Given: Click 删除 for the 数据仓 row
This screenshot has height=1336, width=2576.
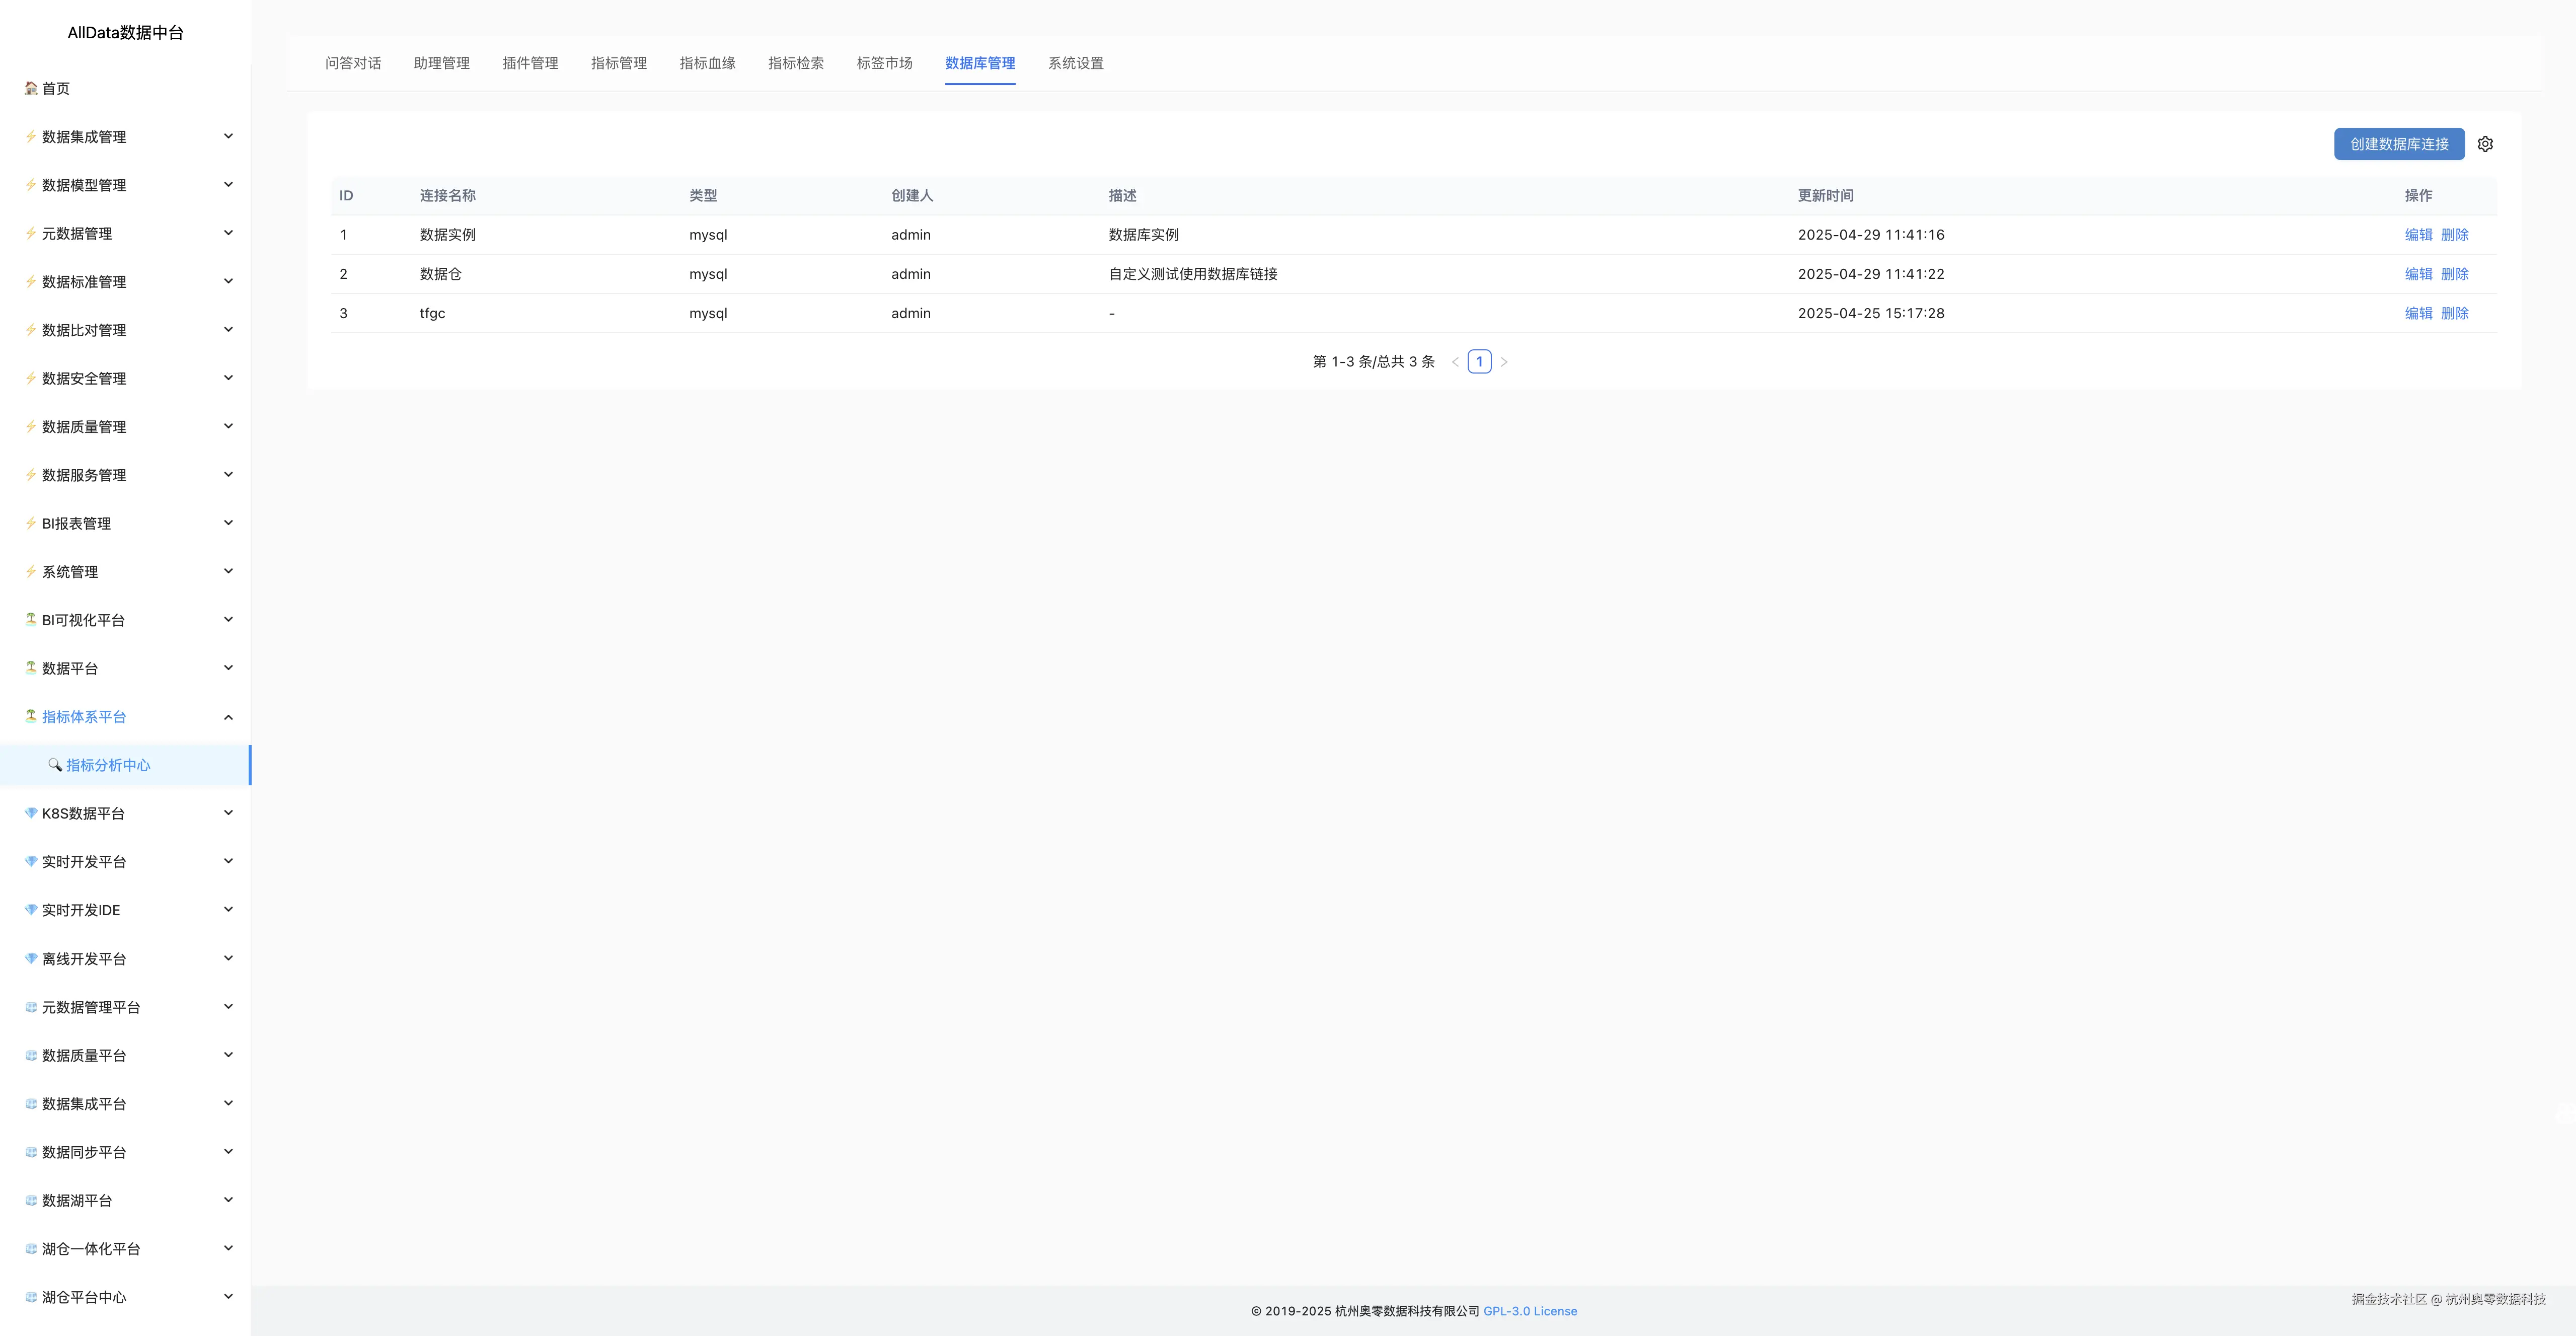Looking at the screenshot, I should pos(2454,274).
